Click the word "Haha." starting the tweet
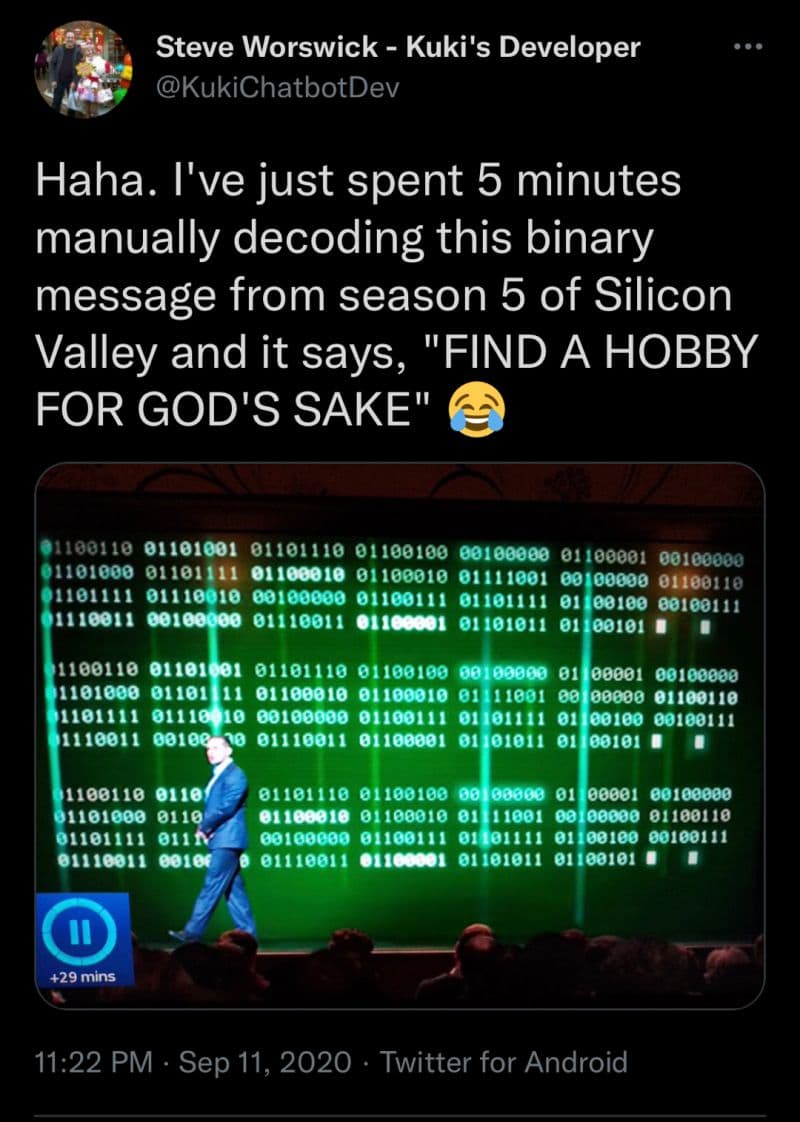 click(87, 180)
